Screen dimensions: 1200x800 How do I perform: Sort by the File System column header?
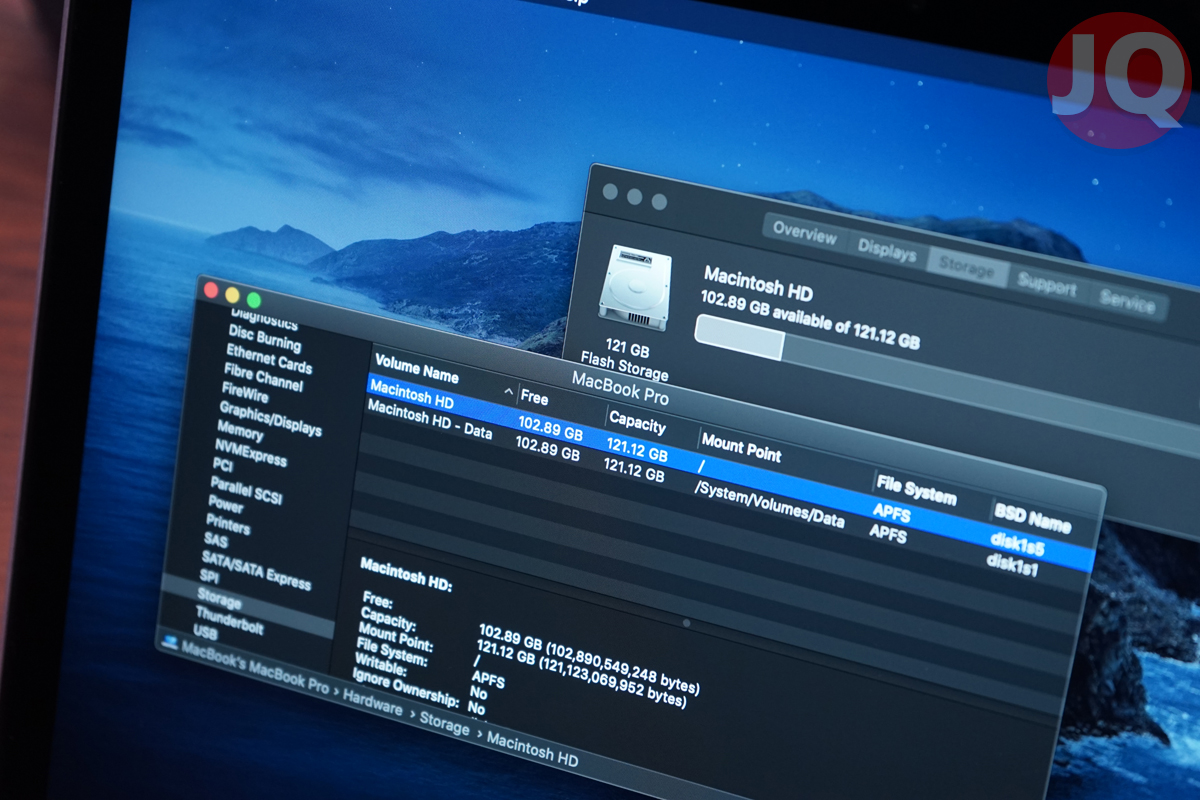pos(916,490)
